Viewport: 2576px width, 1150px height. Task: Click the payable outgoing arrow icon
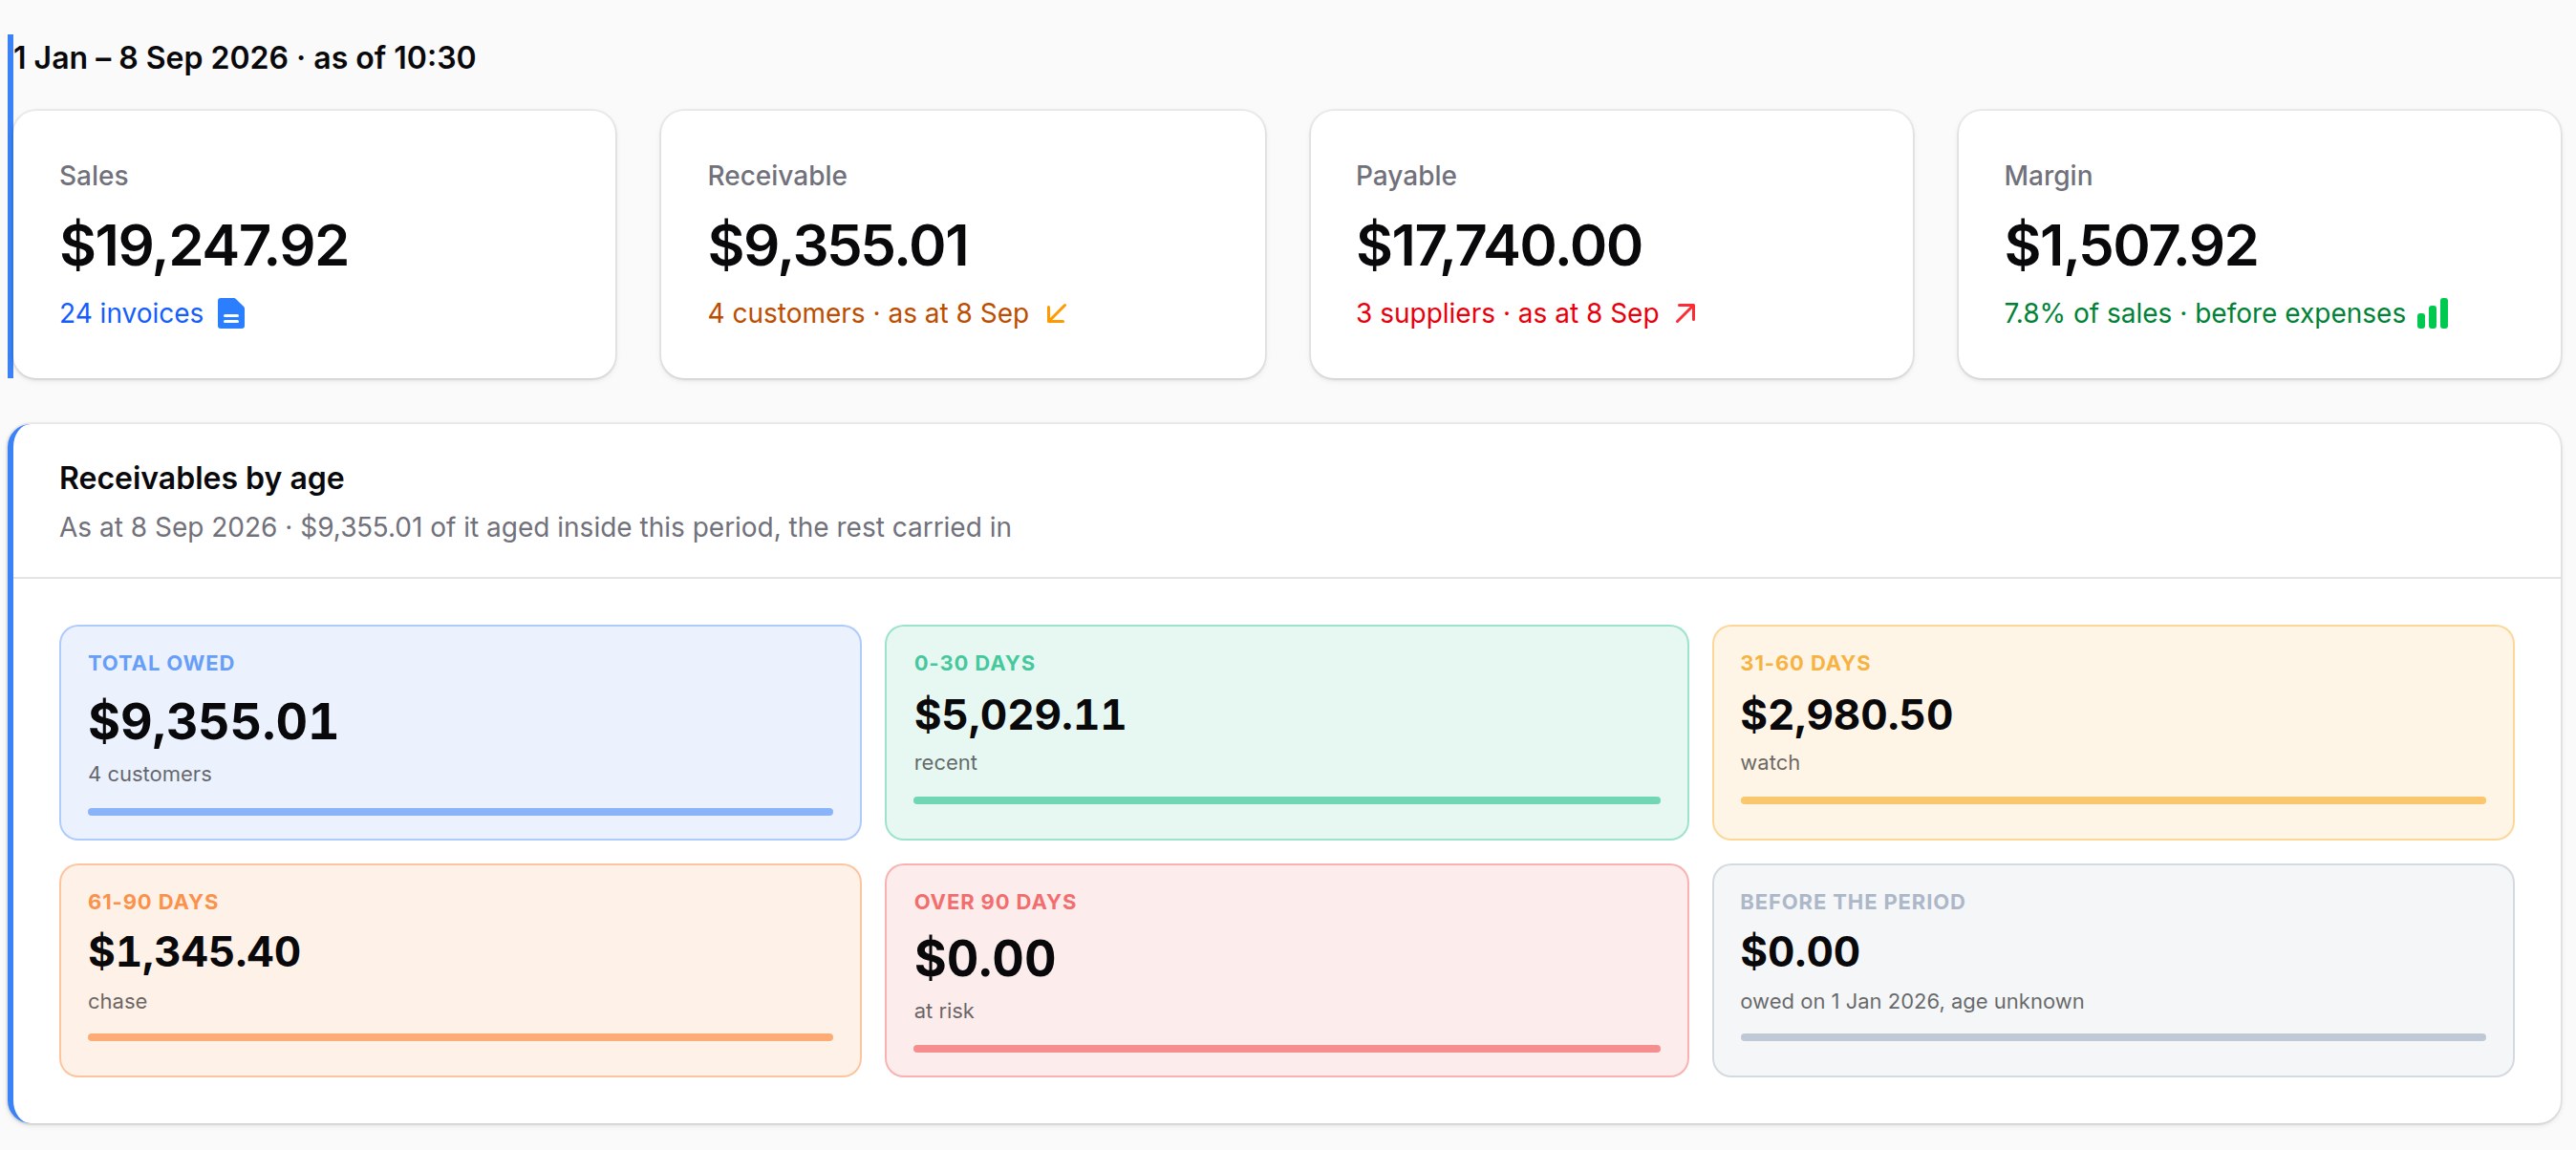click(1686, 314)
